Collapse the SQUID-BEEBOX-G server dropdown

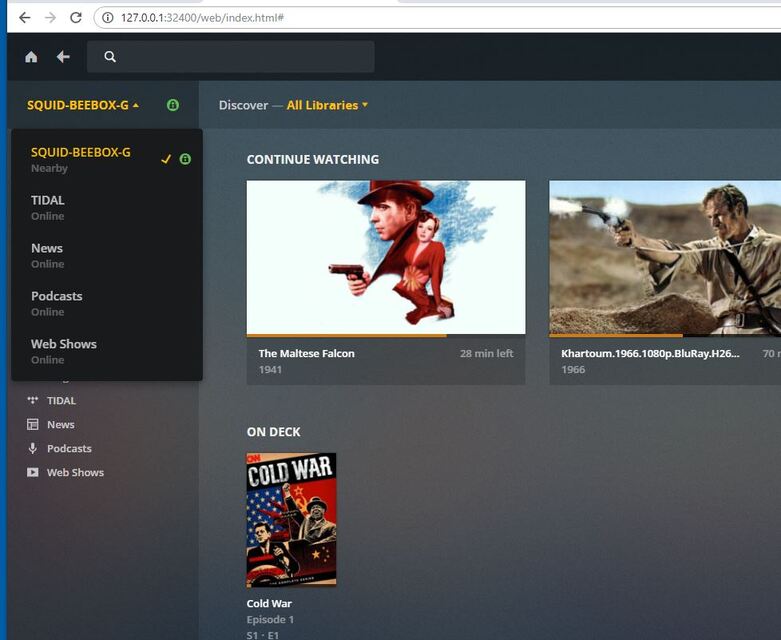click(x=83, y=105)
